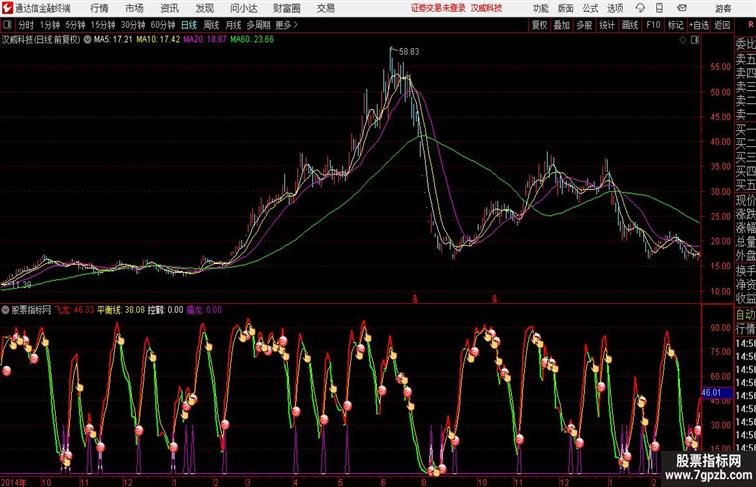Open the 资讯 menu
Image resolution: width=756 pixels, height=487 pixels.
pyautogui.click(x=169, y=8)
